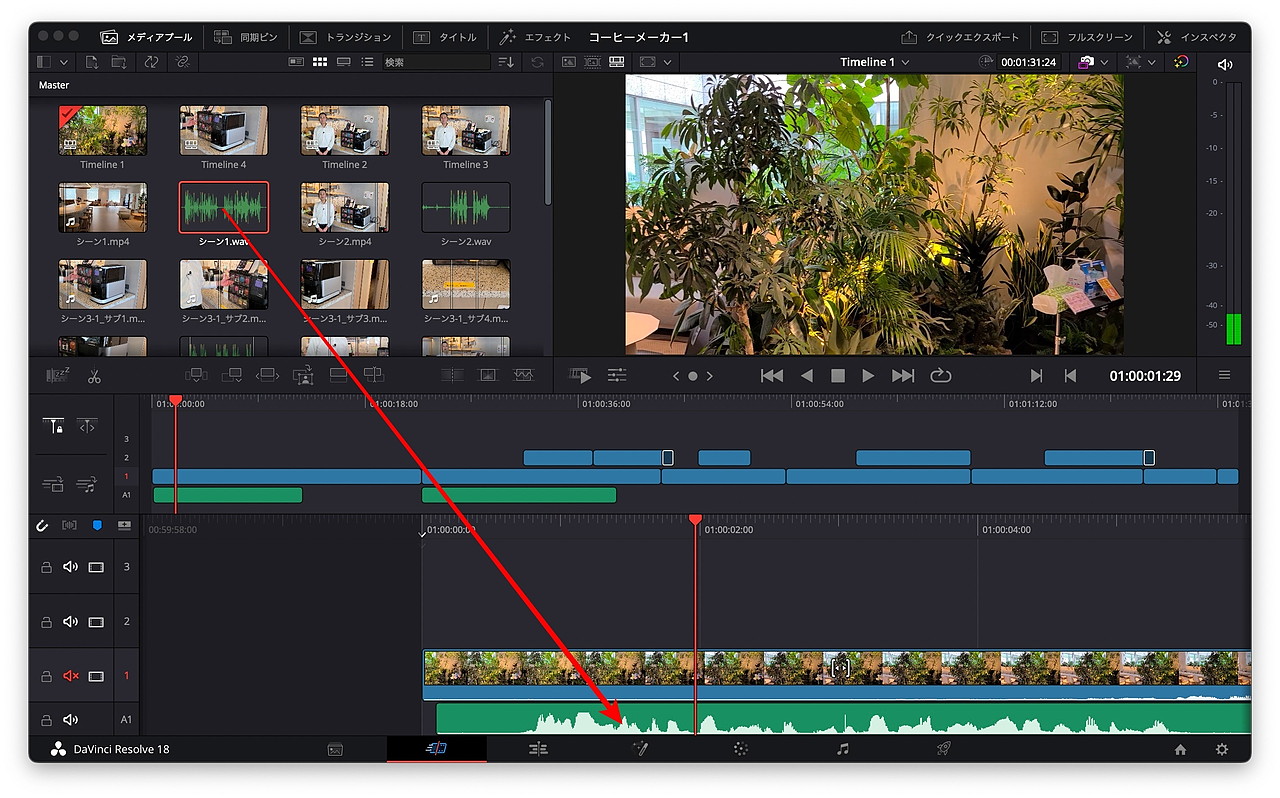This screenshot has width=1280, height=798.
Task: Switch viewer to Timeline mode icon
Action: [x=617, y=62]
